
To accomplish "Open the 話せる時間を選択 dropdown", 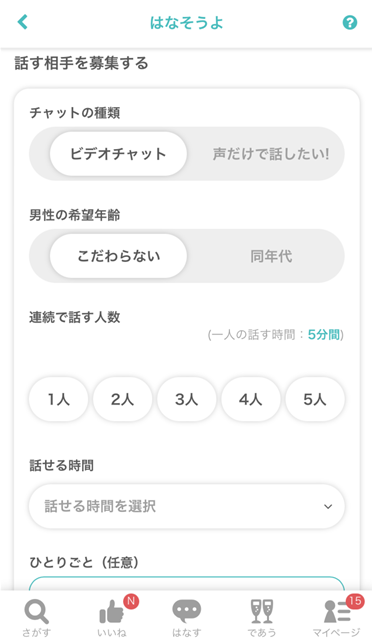I will 187,506.
